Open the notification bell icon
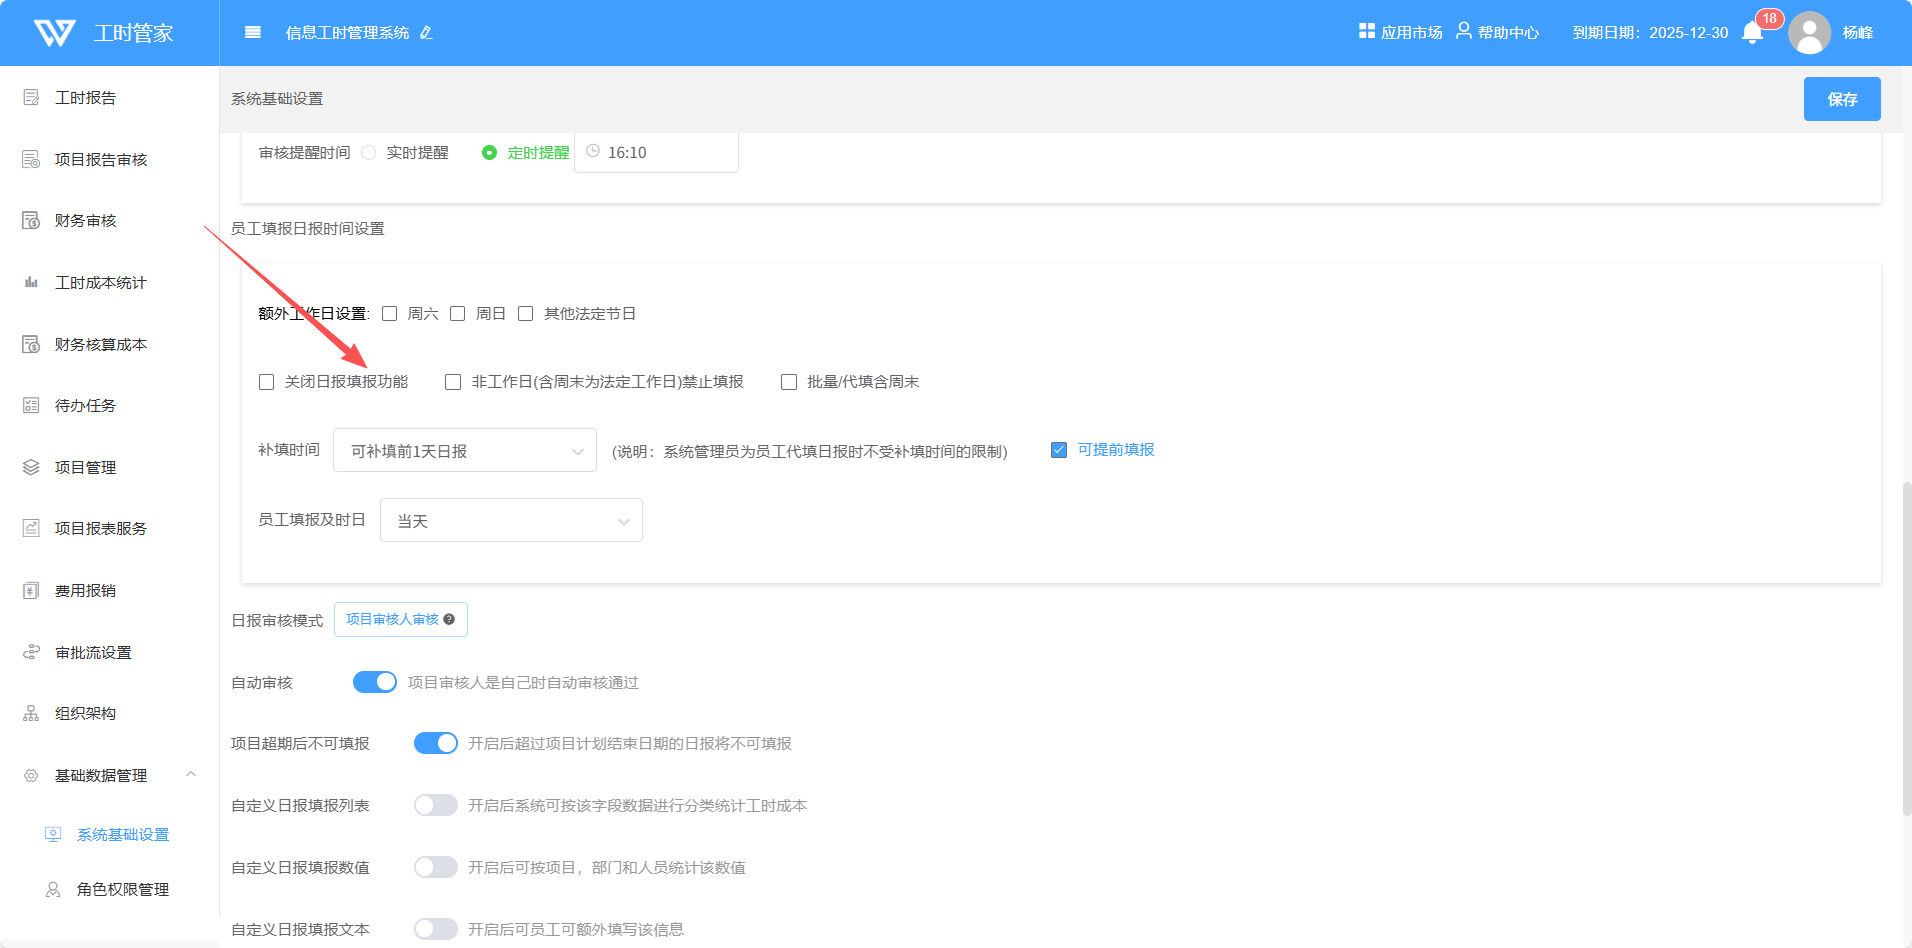The width and height of the screenshot is (1912, 948). click(1752, 33)
